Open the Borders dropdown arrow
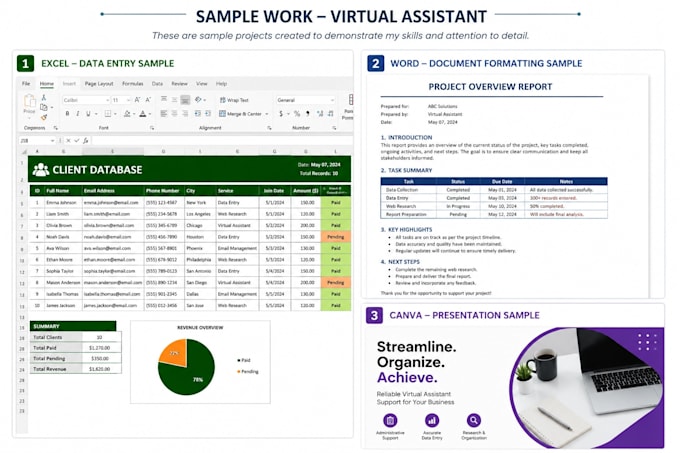This screenshot has height=453, width=680. [115, 114]
